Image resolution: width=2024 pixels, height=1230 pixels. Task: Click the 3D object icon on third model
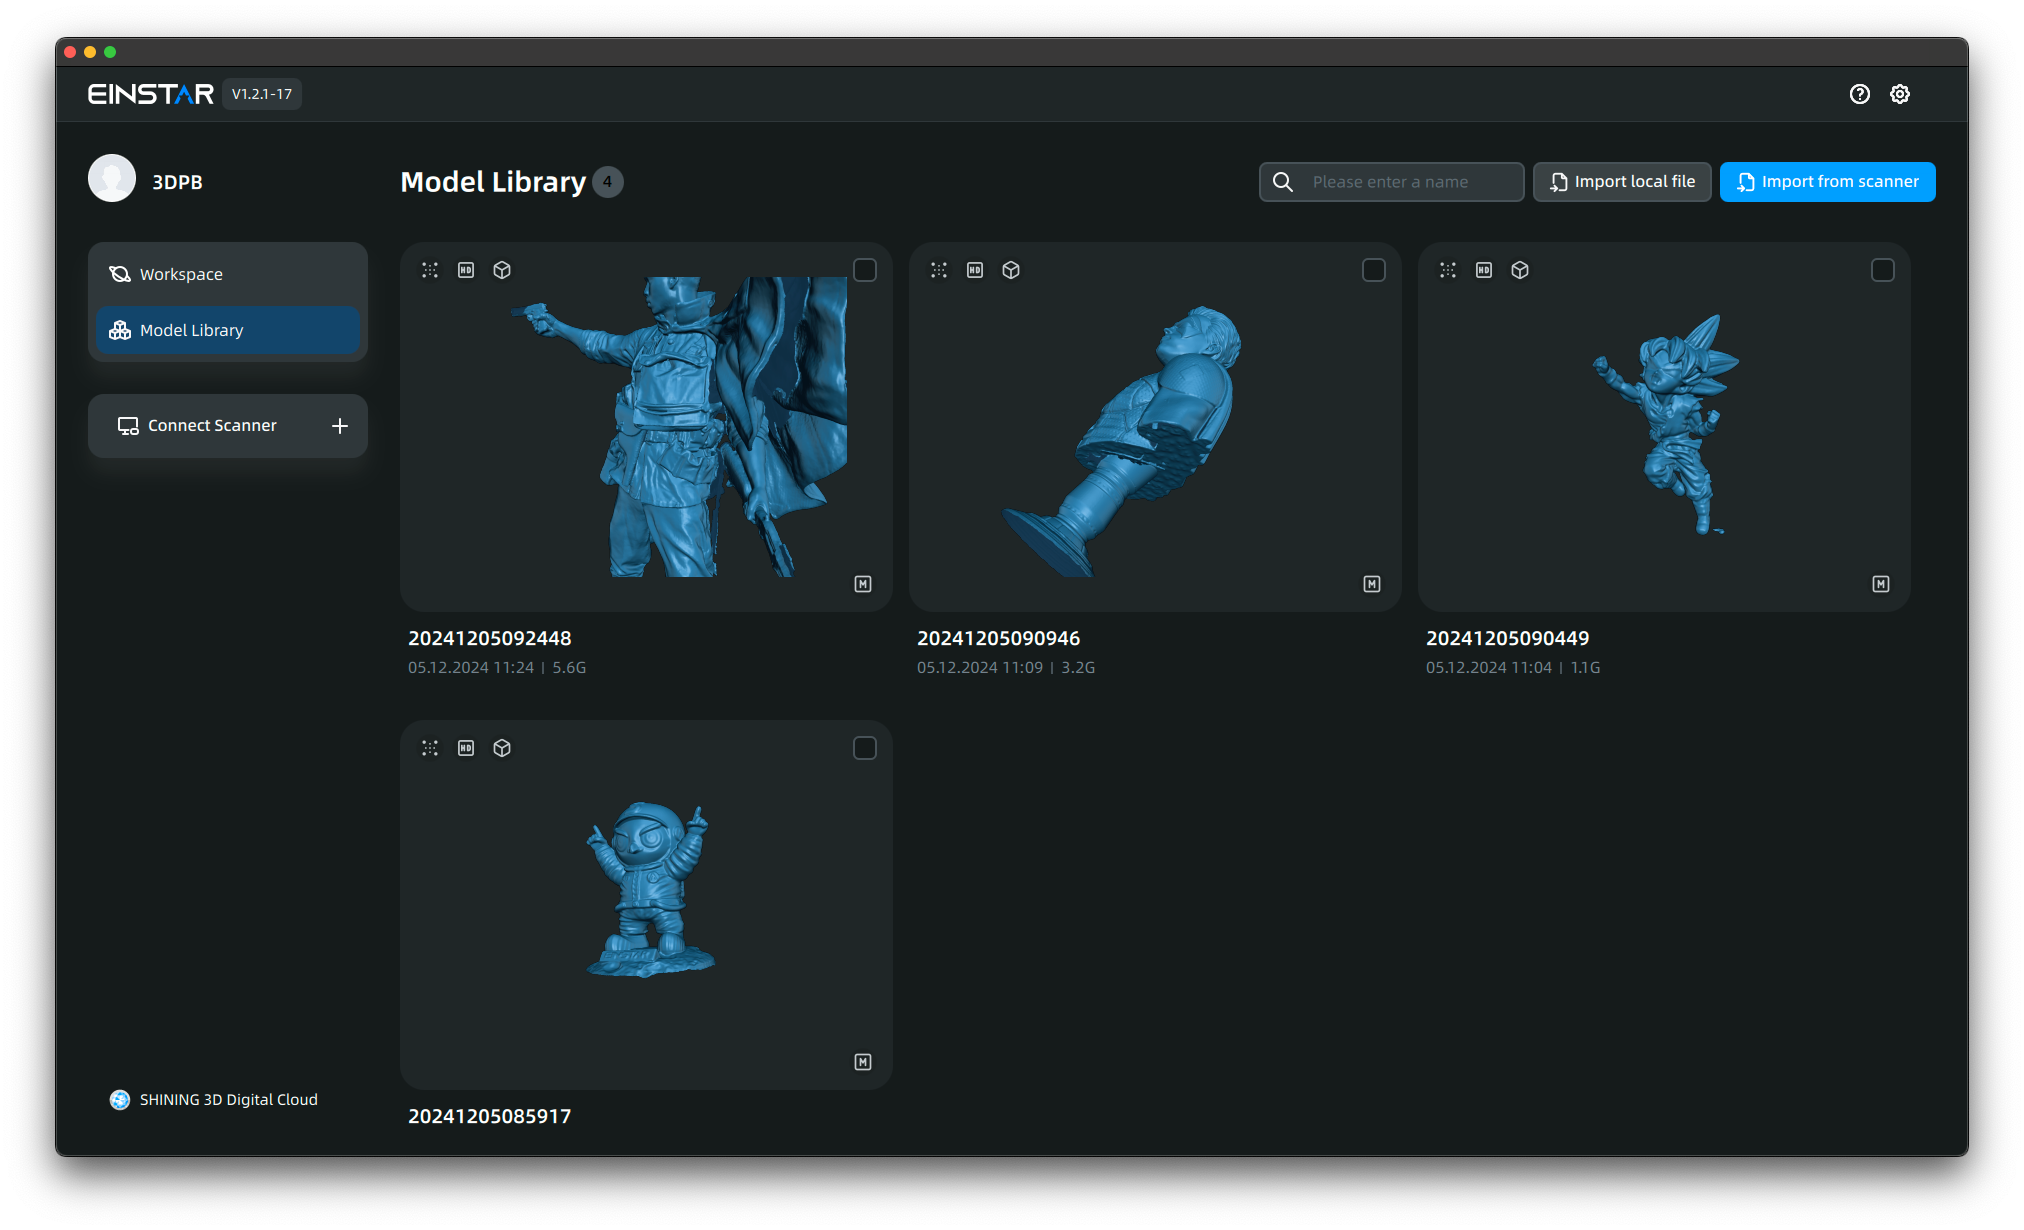(1518, 270)
